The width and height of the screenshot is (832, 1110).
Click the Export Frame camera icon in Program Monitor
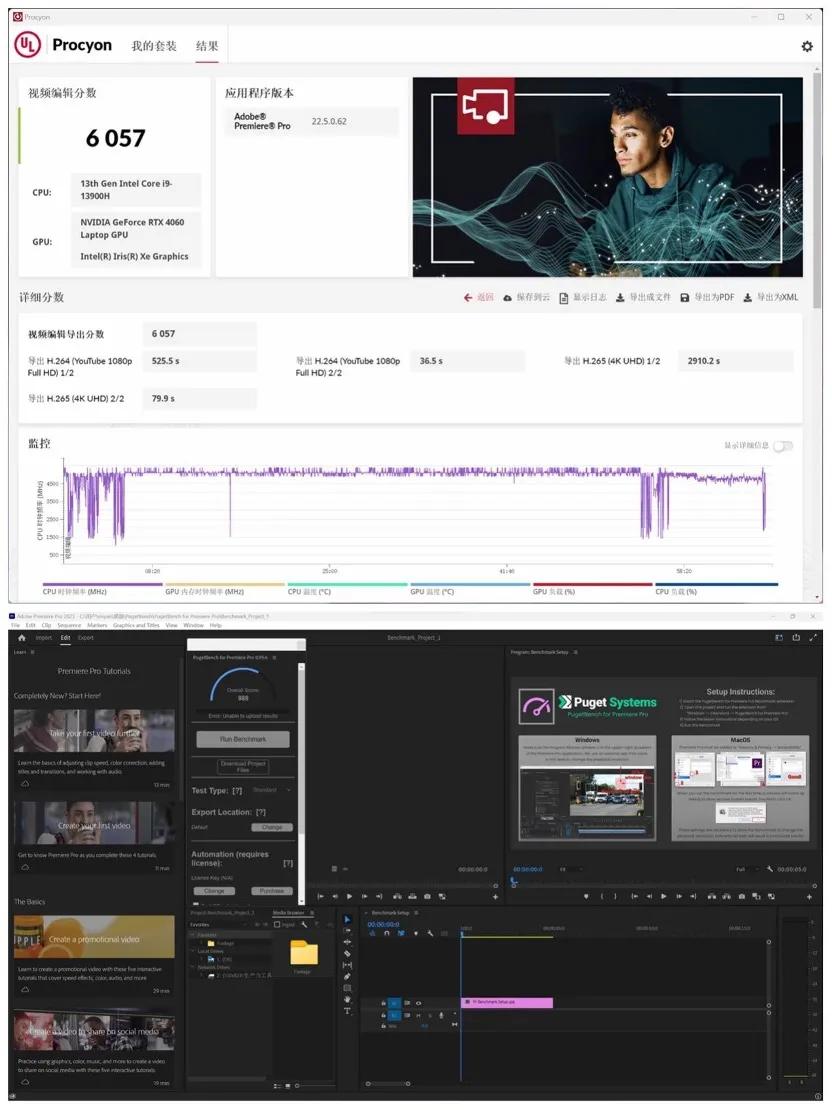tap(741, 895)
